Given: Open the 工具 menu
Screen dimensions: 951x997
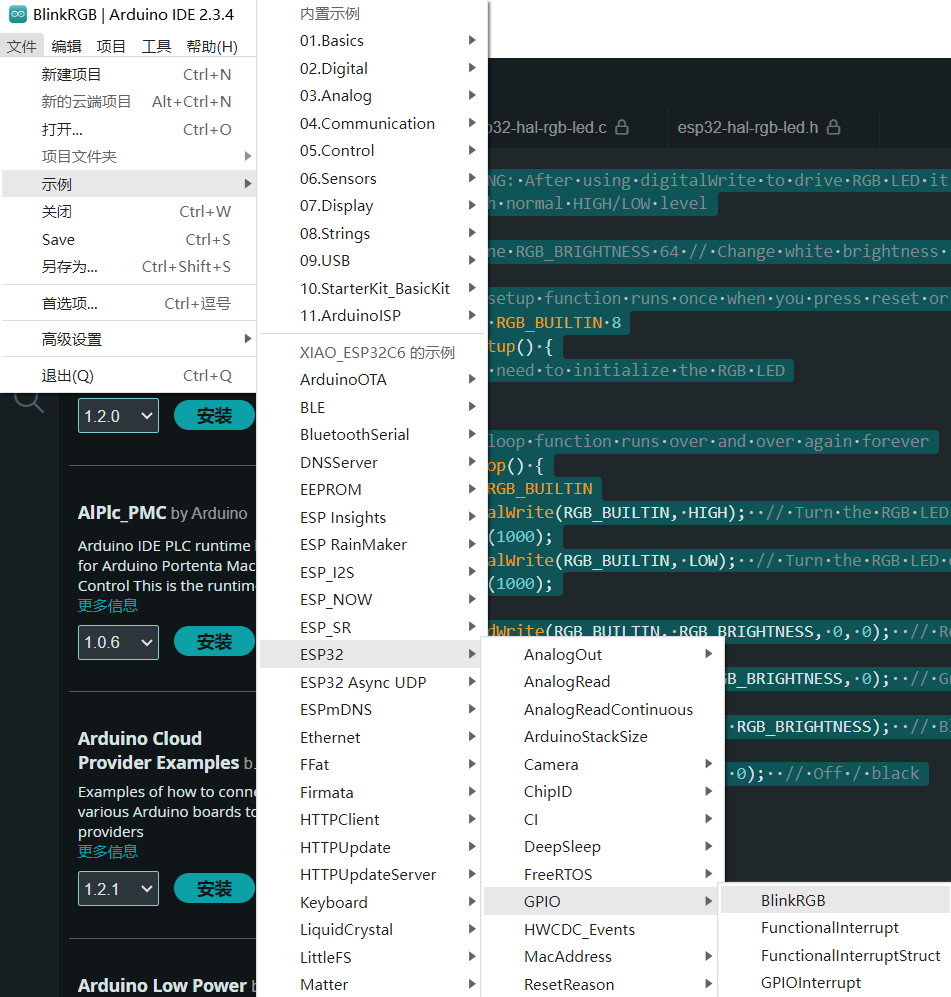Looking at the screenshot, I should click(x=156, y=46).
